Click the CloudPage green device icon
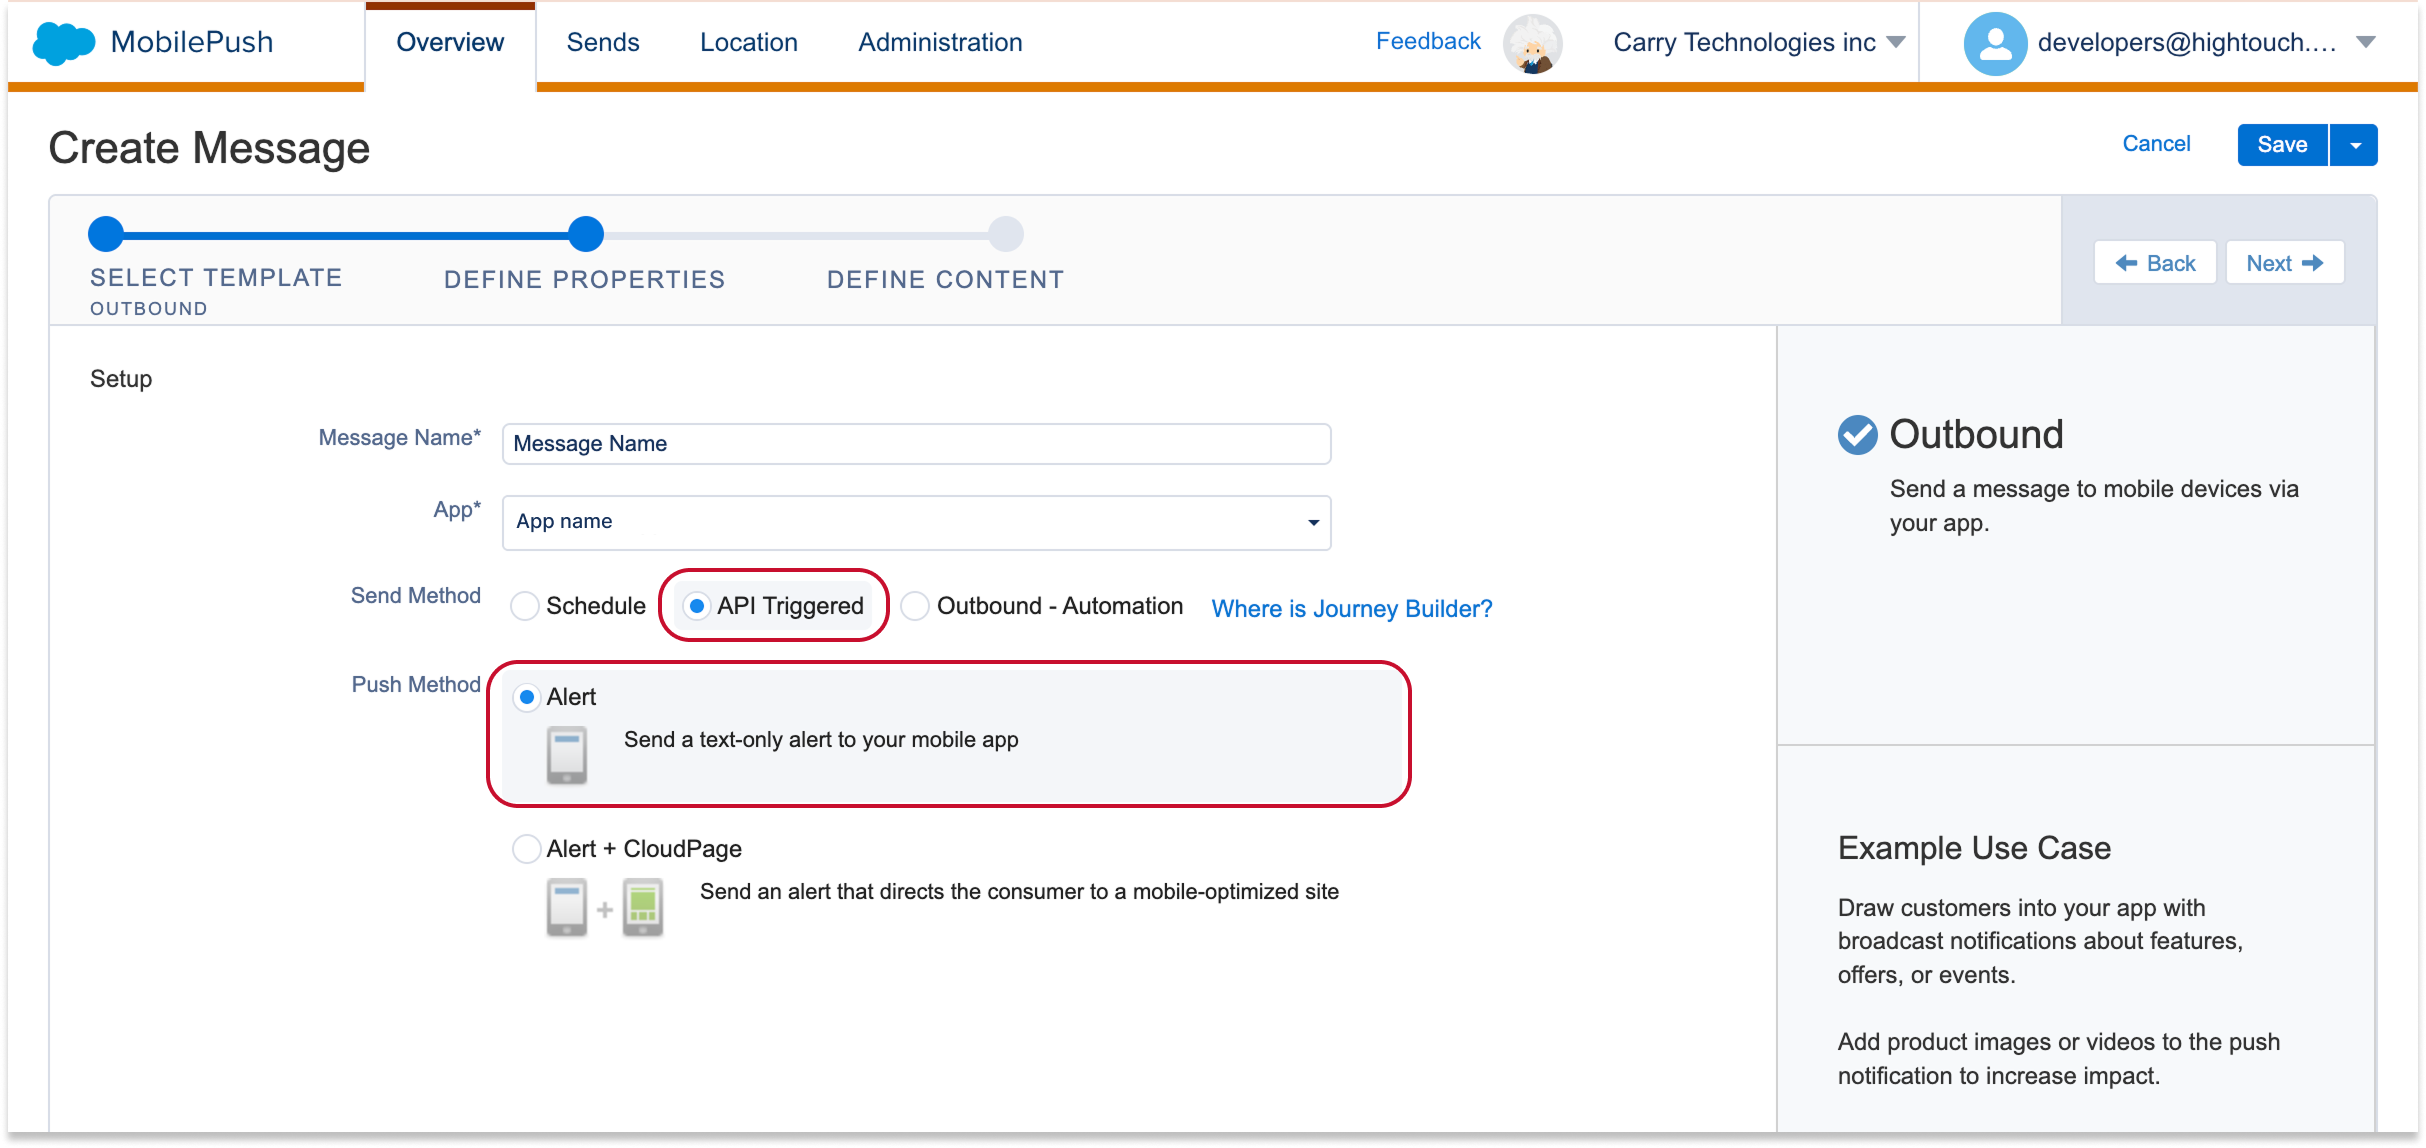The width and height of the screenshot is (2426, 1148). (x=643, y=907)
